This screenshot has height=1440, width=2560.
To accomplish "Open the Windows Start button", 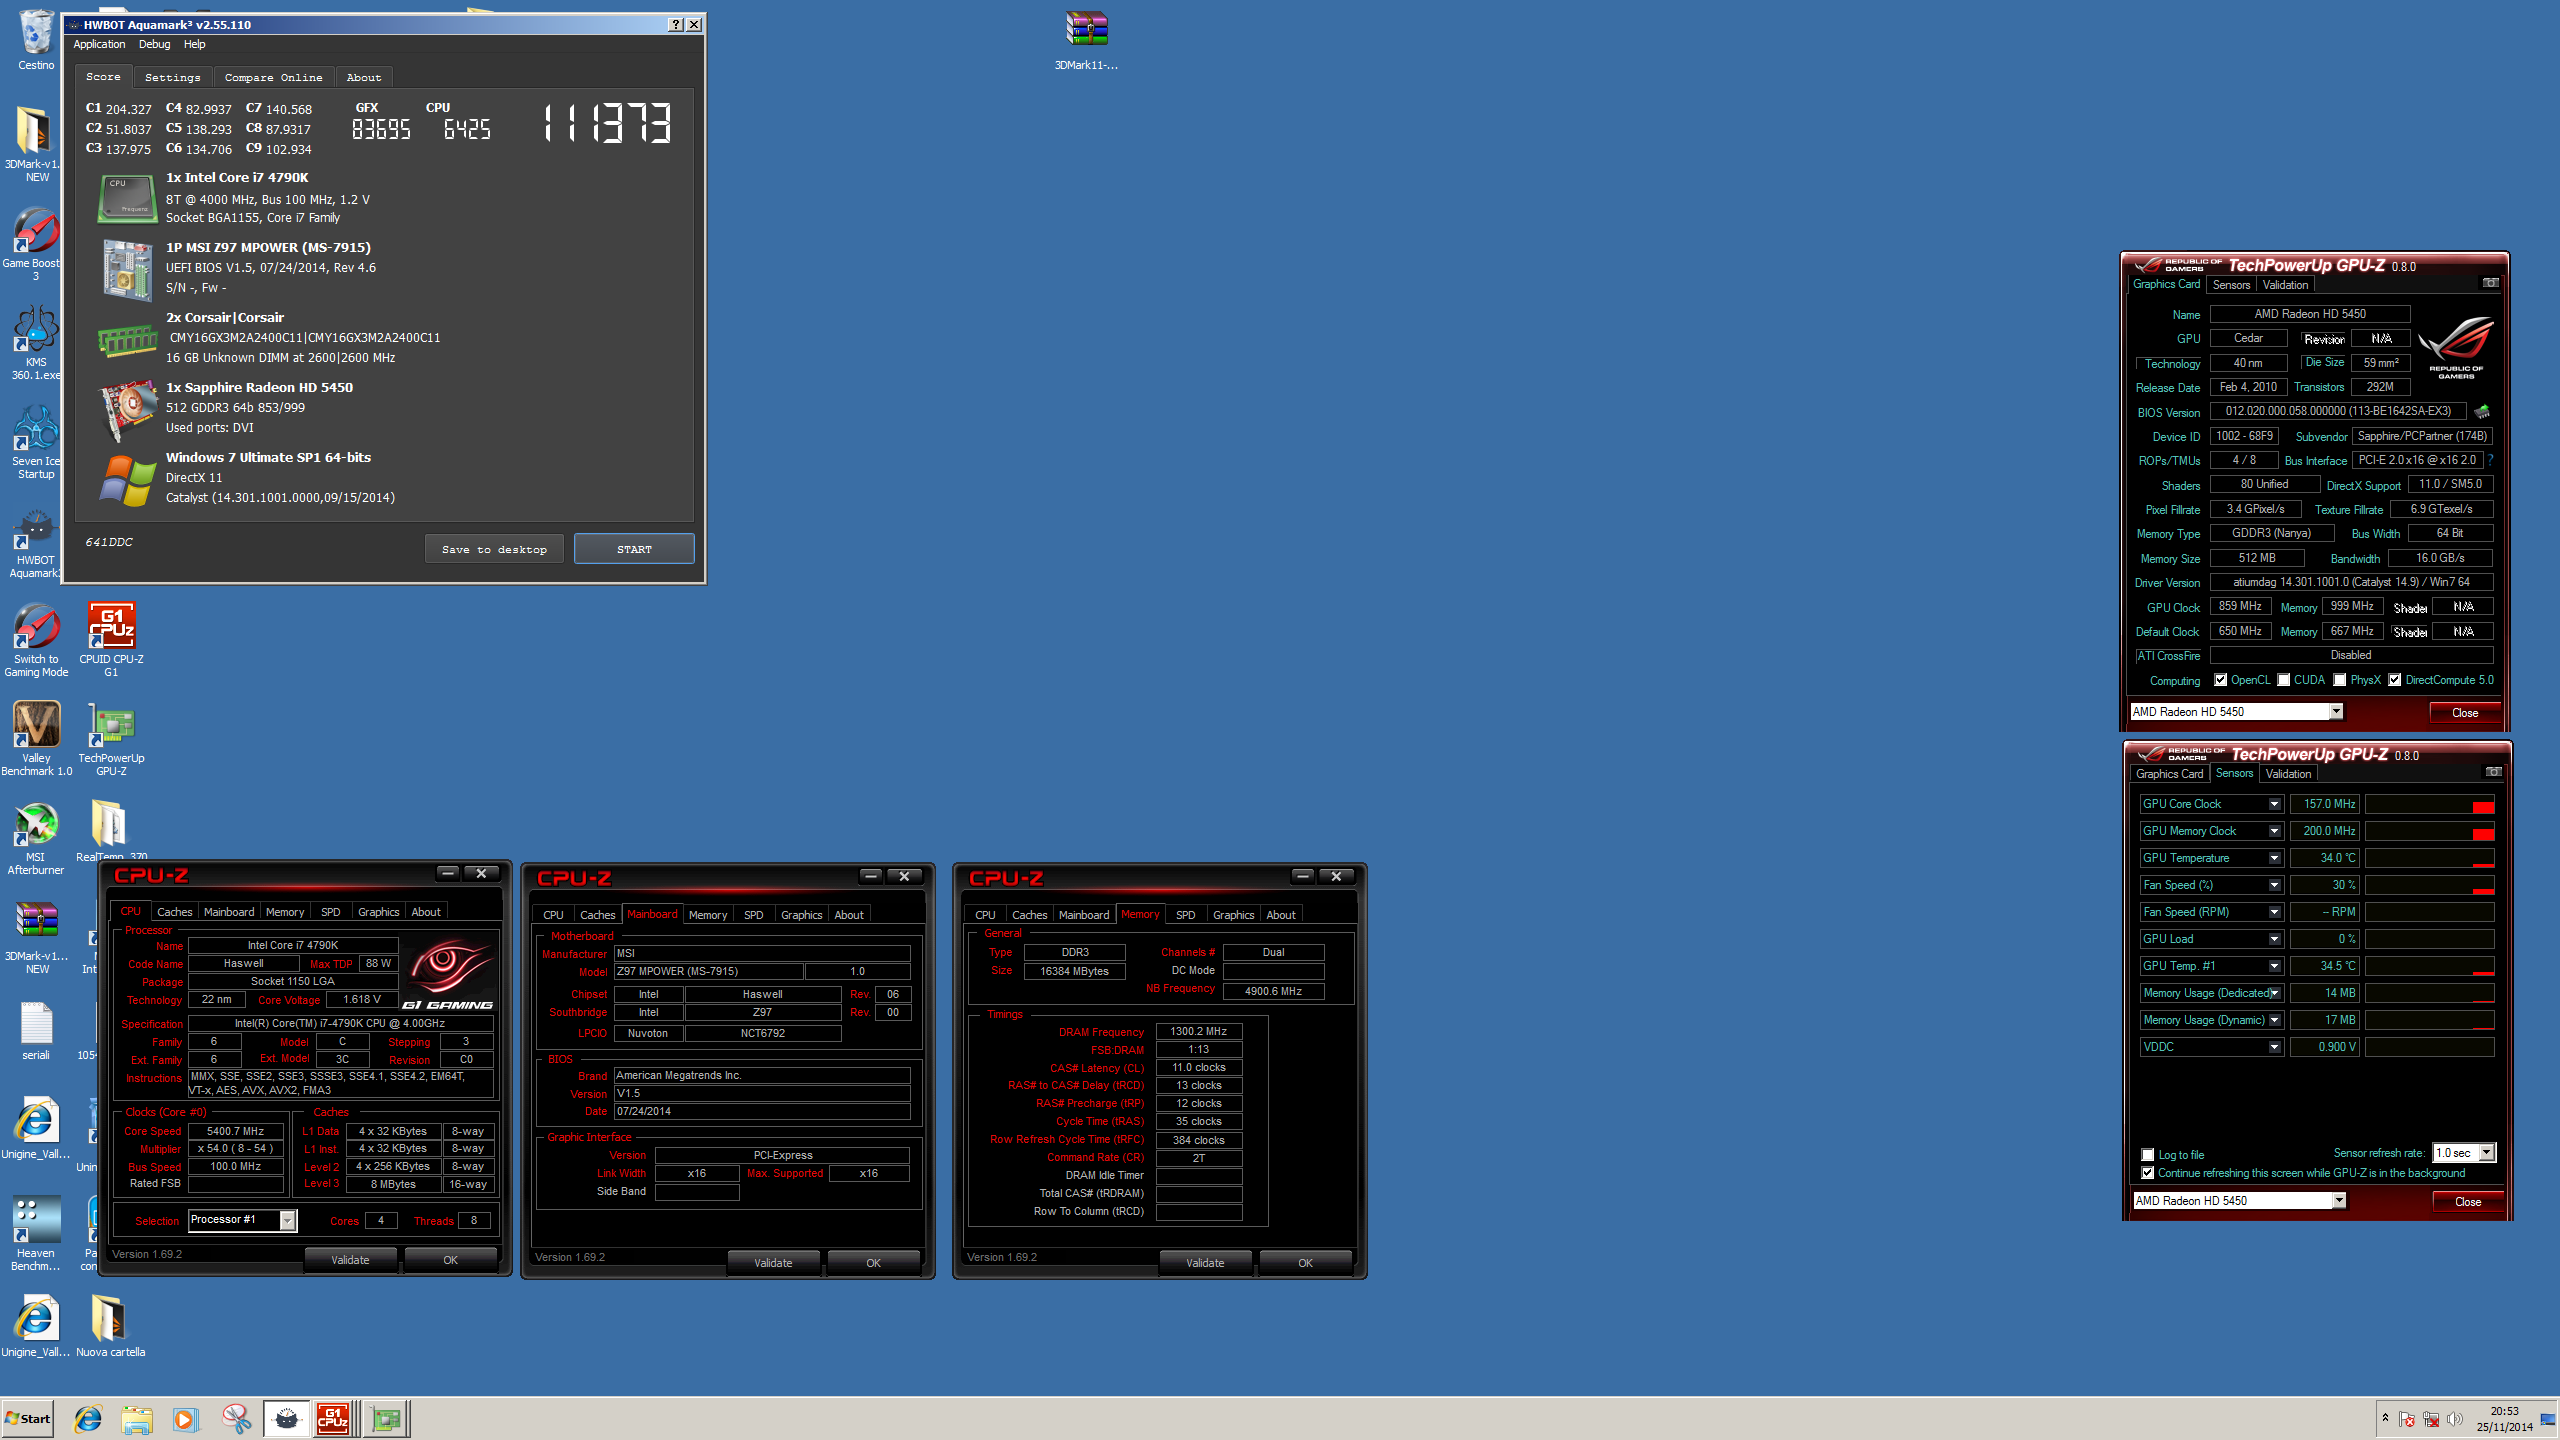I will (27, 1418).
